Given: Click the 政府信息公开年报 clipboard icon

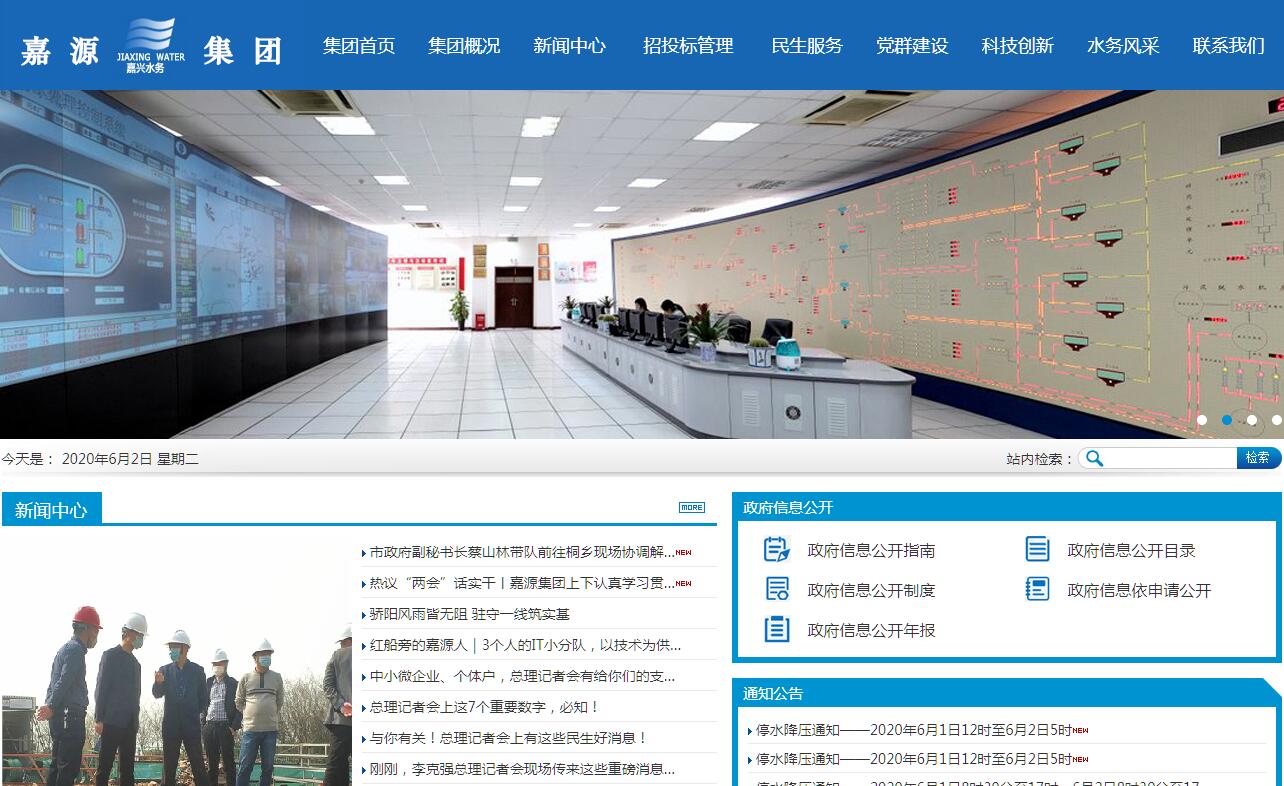Looking at the screenshot, I should click(777, 630).
